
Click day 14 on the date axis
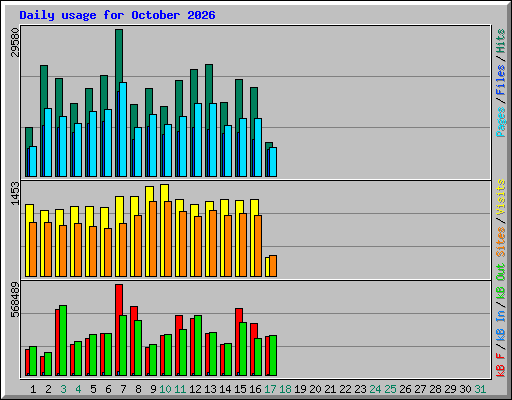click(x=225, y=389)
